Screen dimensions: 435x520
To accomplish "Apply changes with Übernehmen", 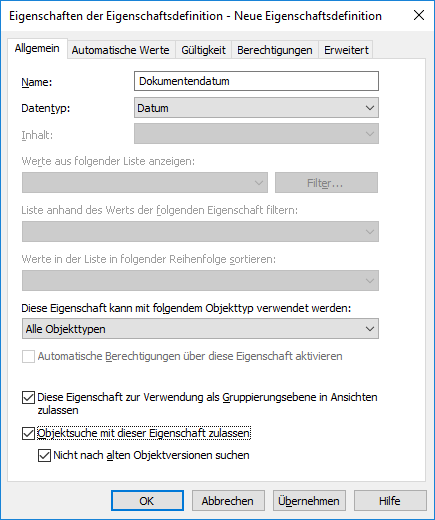I will pyautogui.click(x=309, y=501).
